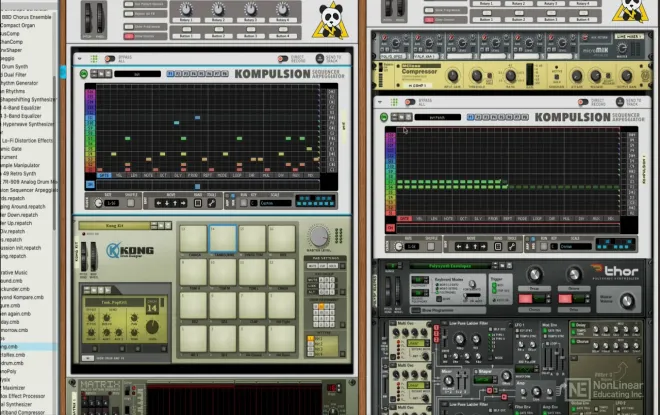Viewport: 660px width, 415px height.
Task: Hit Kong pad 1
Action: 193,339
